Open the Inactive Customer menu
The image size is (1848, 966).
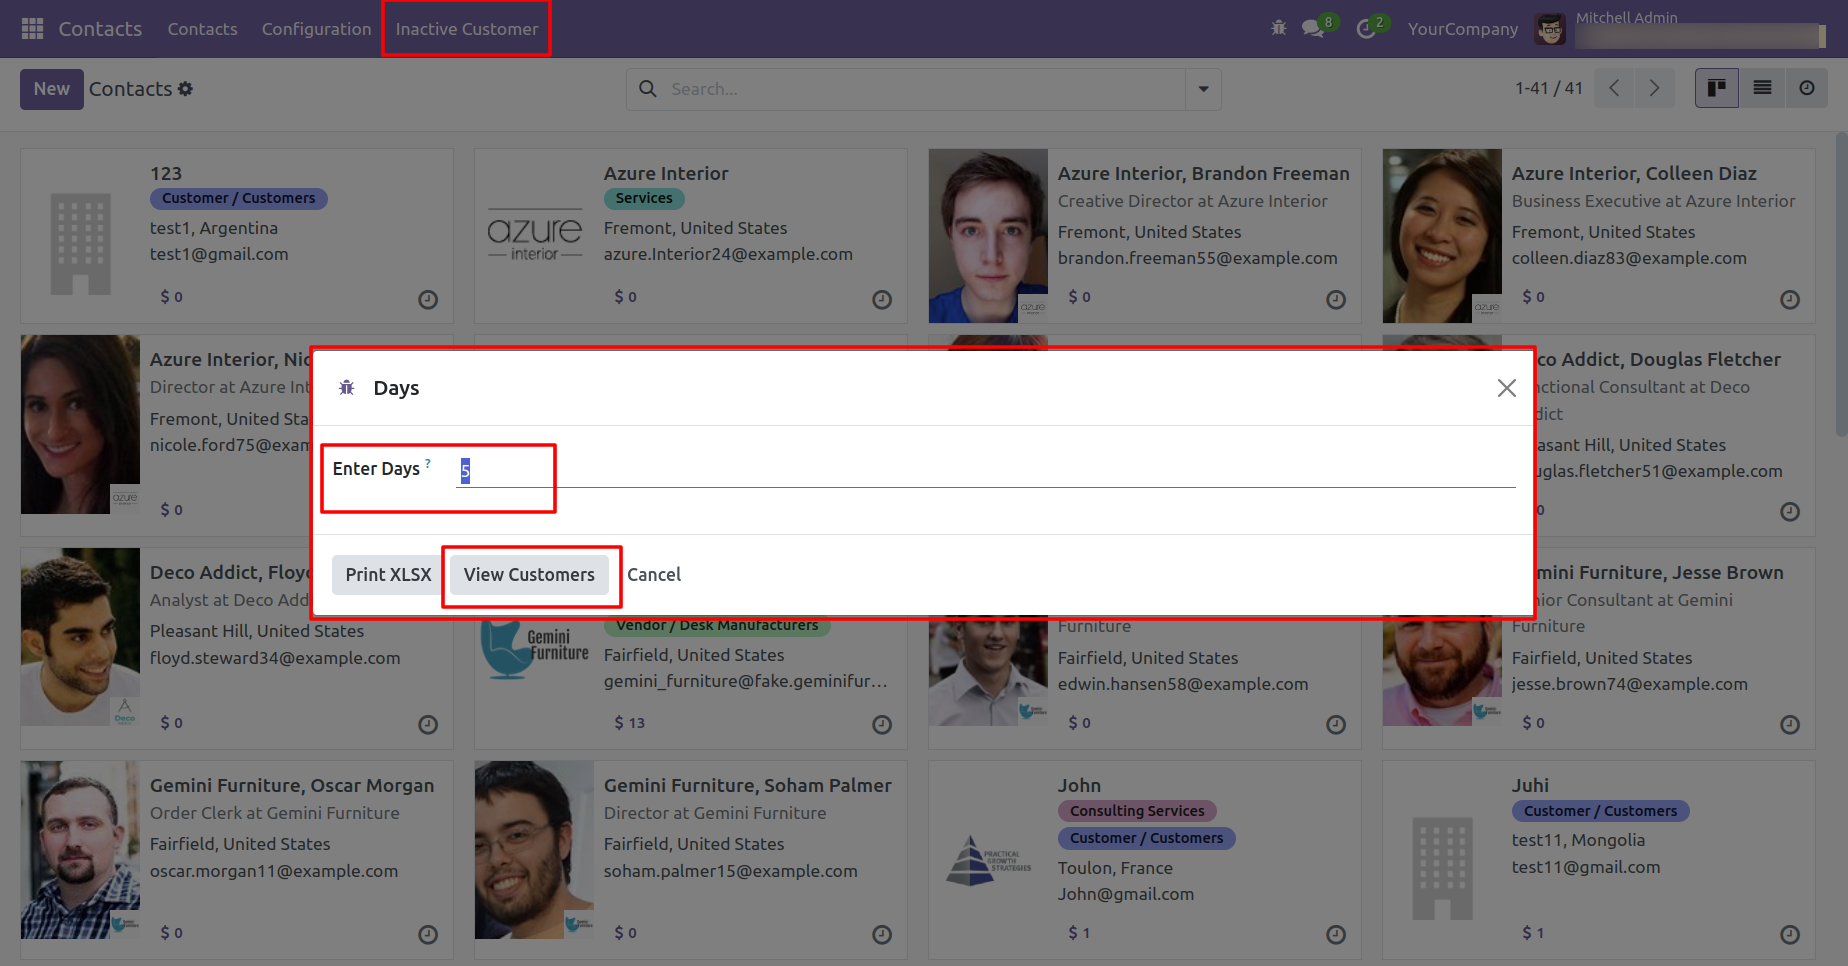(467, 29)
